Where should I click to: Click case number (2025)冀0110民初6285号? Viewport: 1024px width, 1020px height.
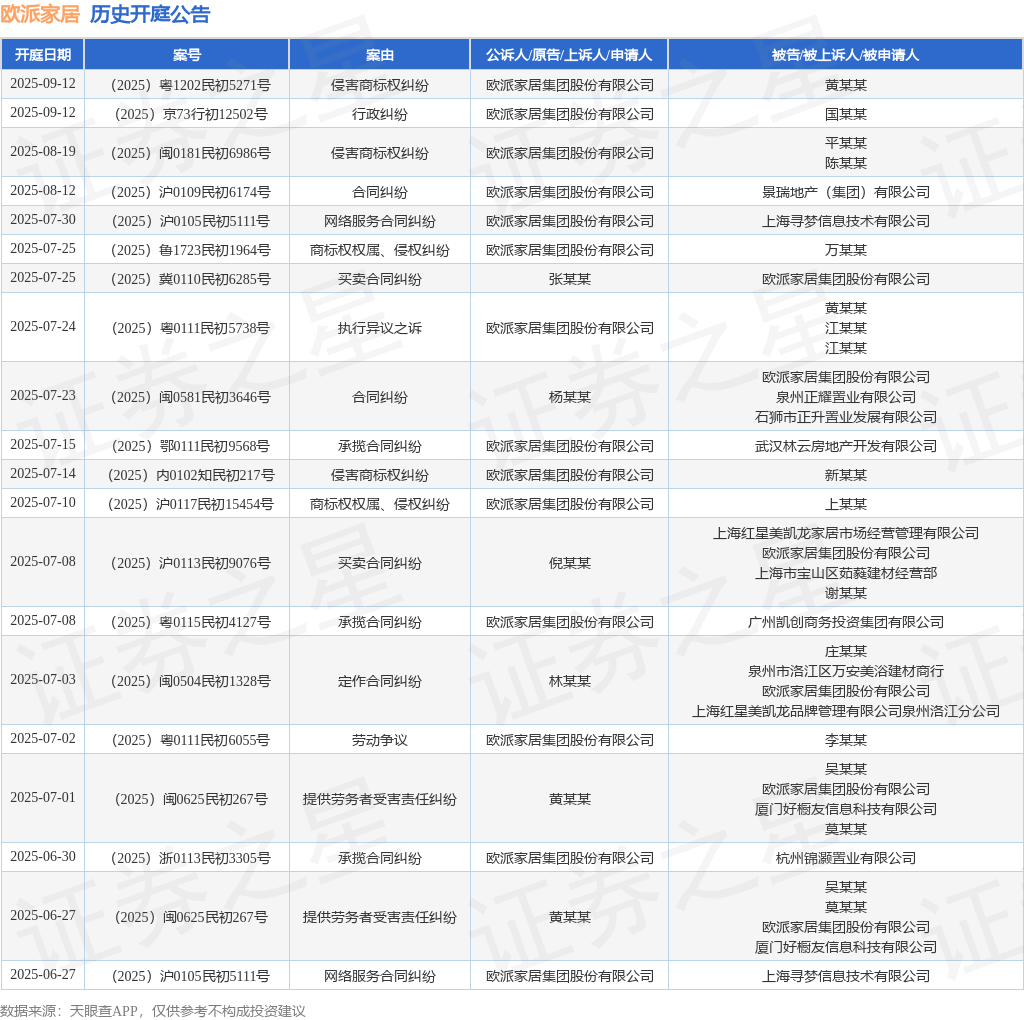[190, 279]
